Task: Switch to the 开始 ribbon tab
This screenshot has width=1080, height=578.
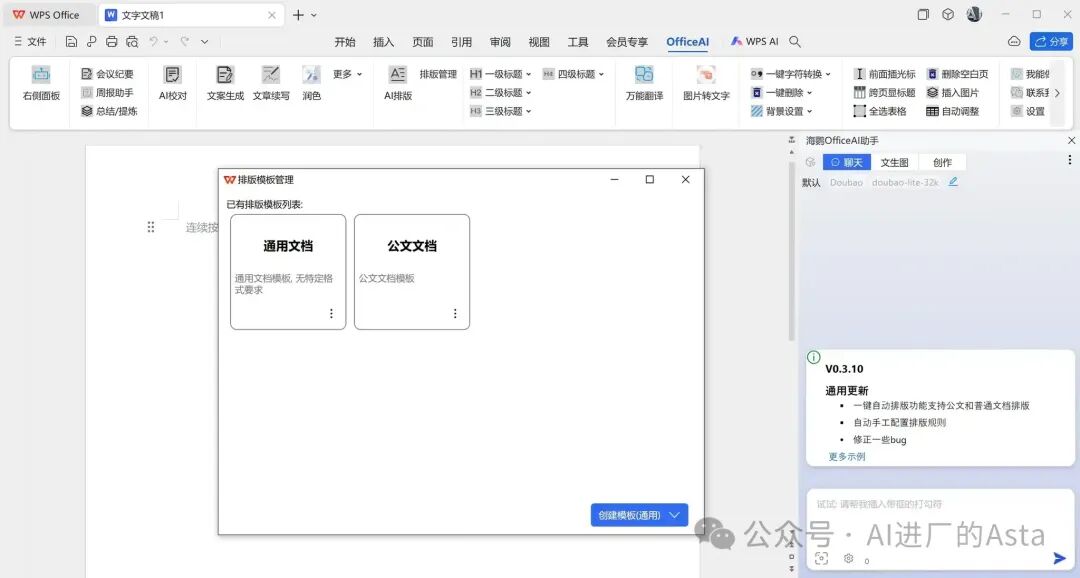Action: [x=345, y=42]
